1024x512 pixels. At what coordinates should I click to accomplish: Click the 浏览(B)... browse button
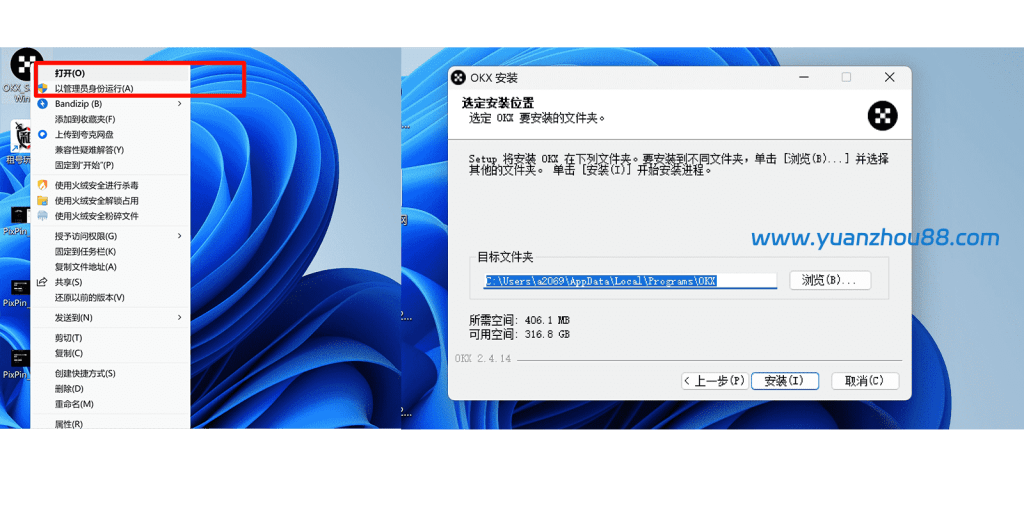click(x=829, y=281)
